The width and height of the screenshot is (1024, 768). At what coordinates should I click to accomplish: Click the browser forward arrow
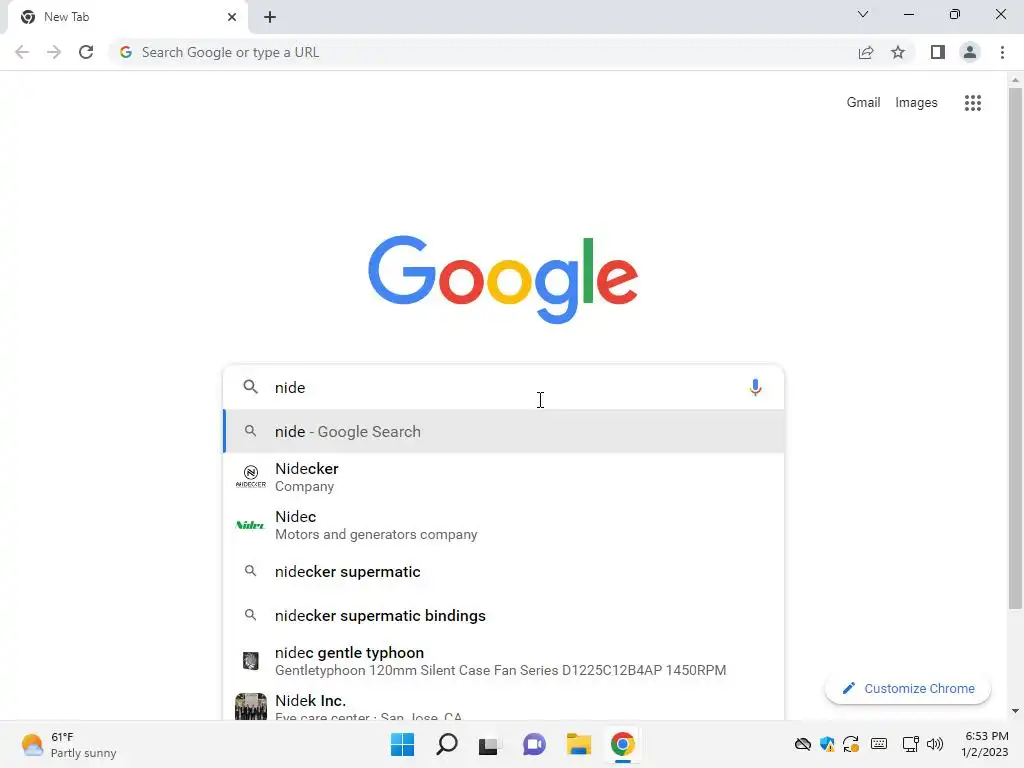coord(54,52)
